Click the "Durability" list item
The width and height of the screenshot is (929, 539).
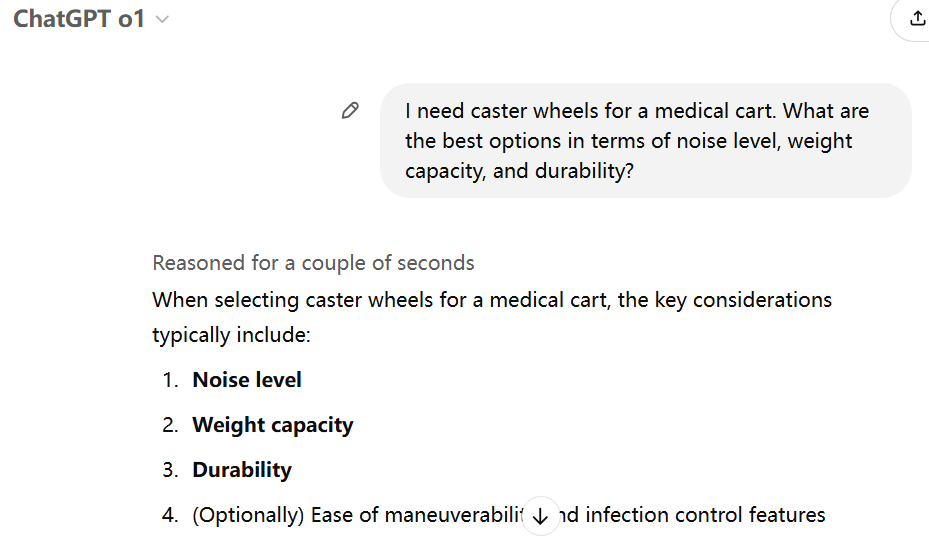[242, 470]
